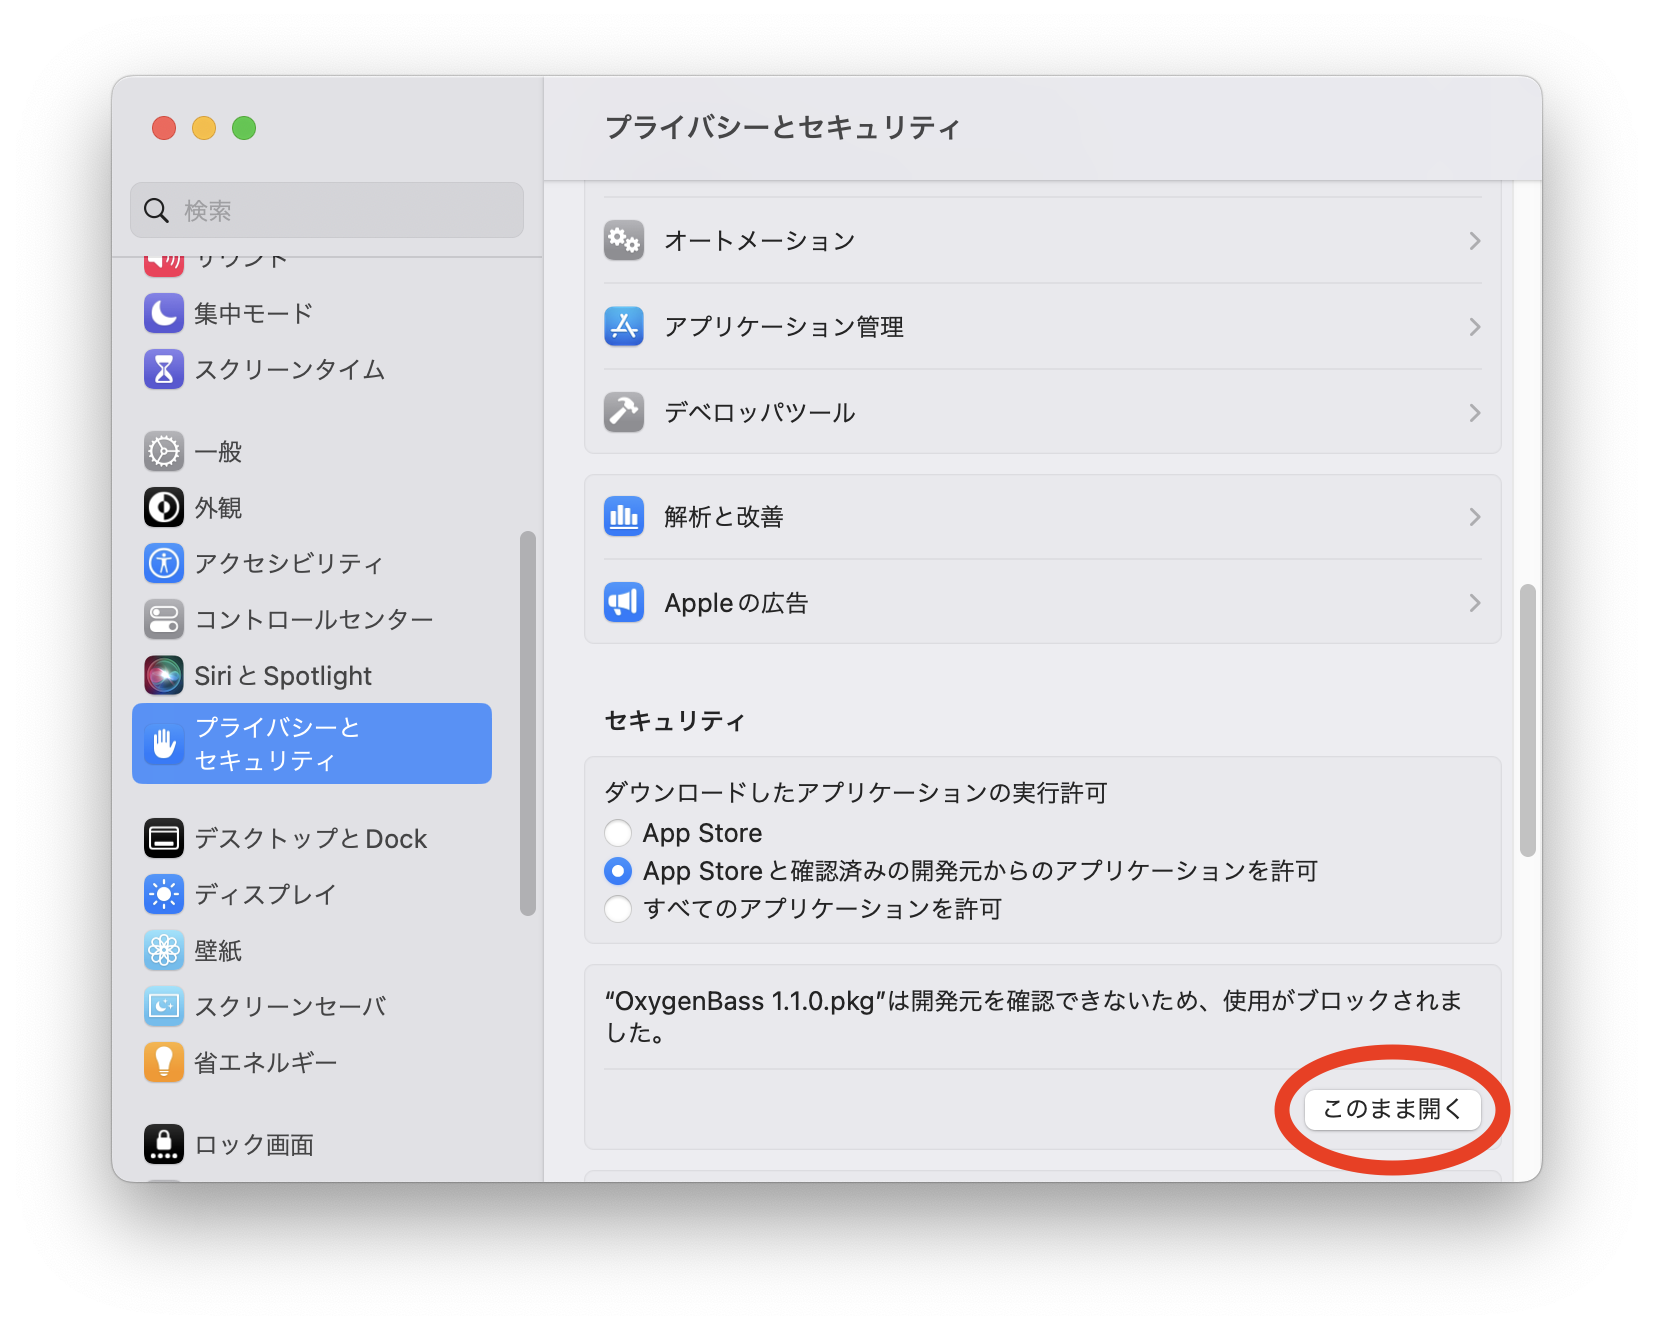Click the Appearance (外観) icon
1654x1330 pixels.
(164, 507)
